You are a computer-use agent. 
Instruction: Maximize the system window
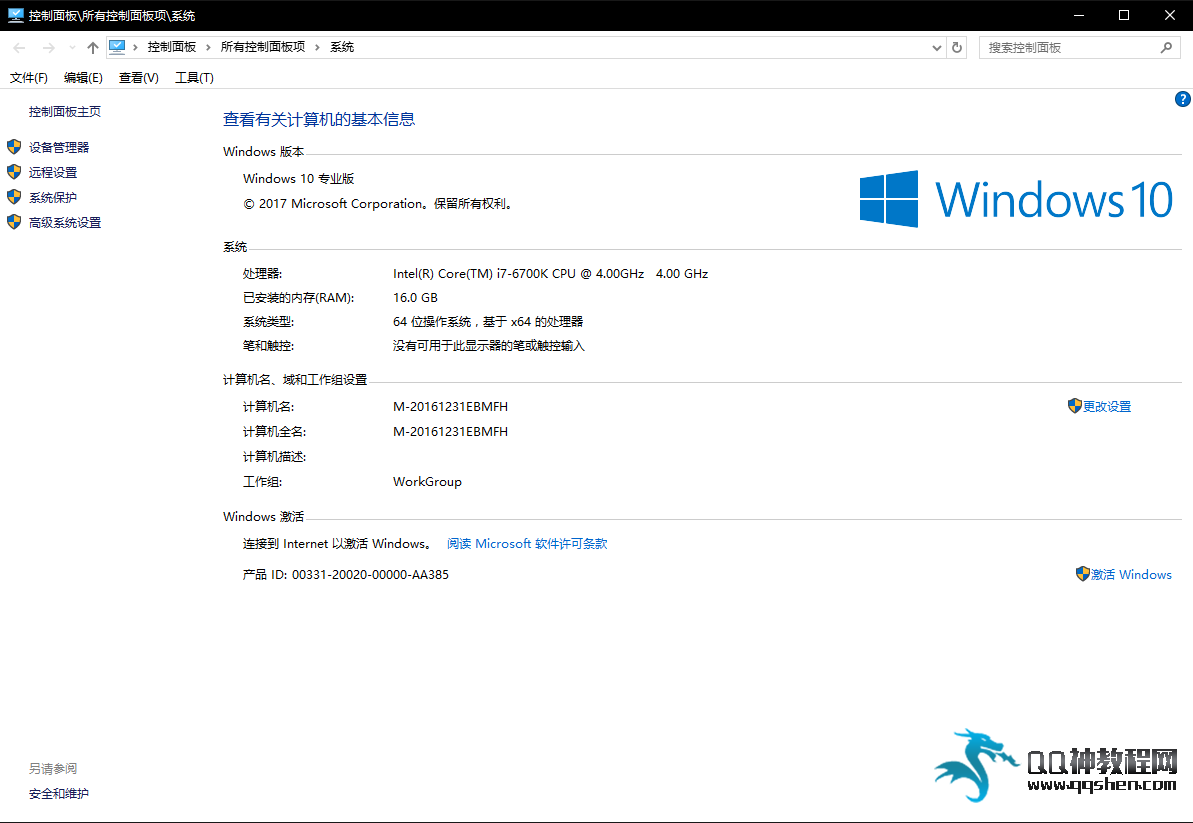click(x=1124, y=15)
